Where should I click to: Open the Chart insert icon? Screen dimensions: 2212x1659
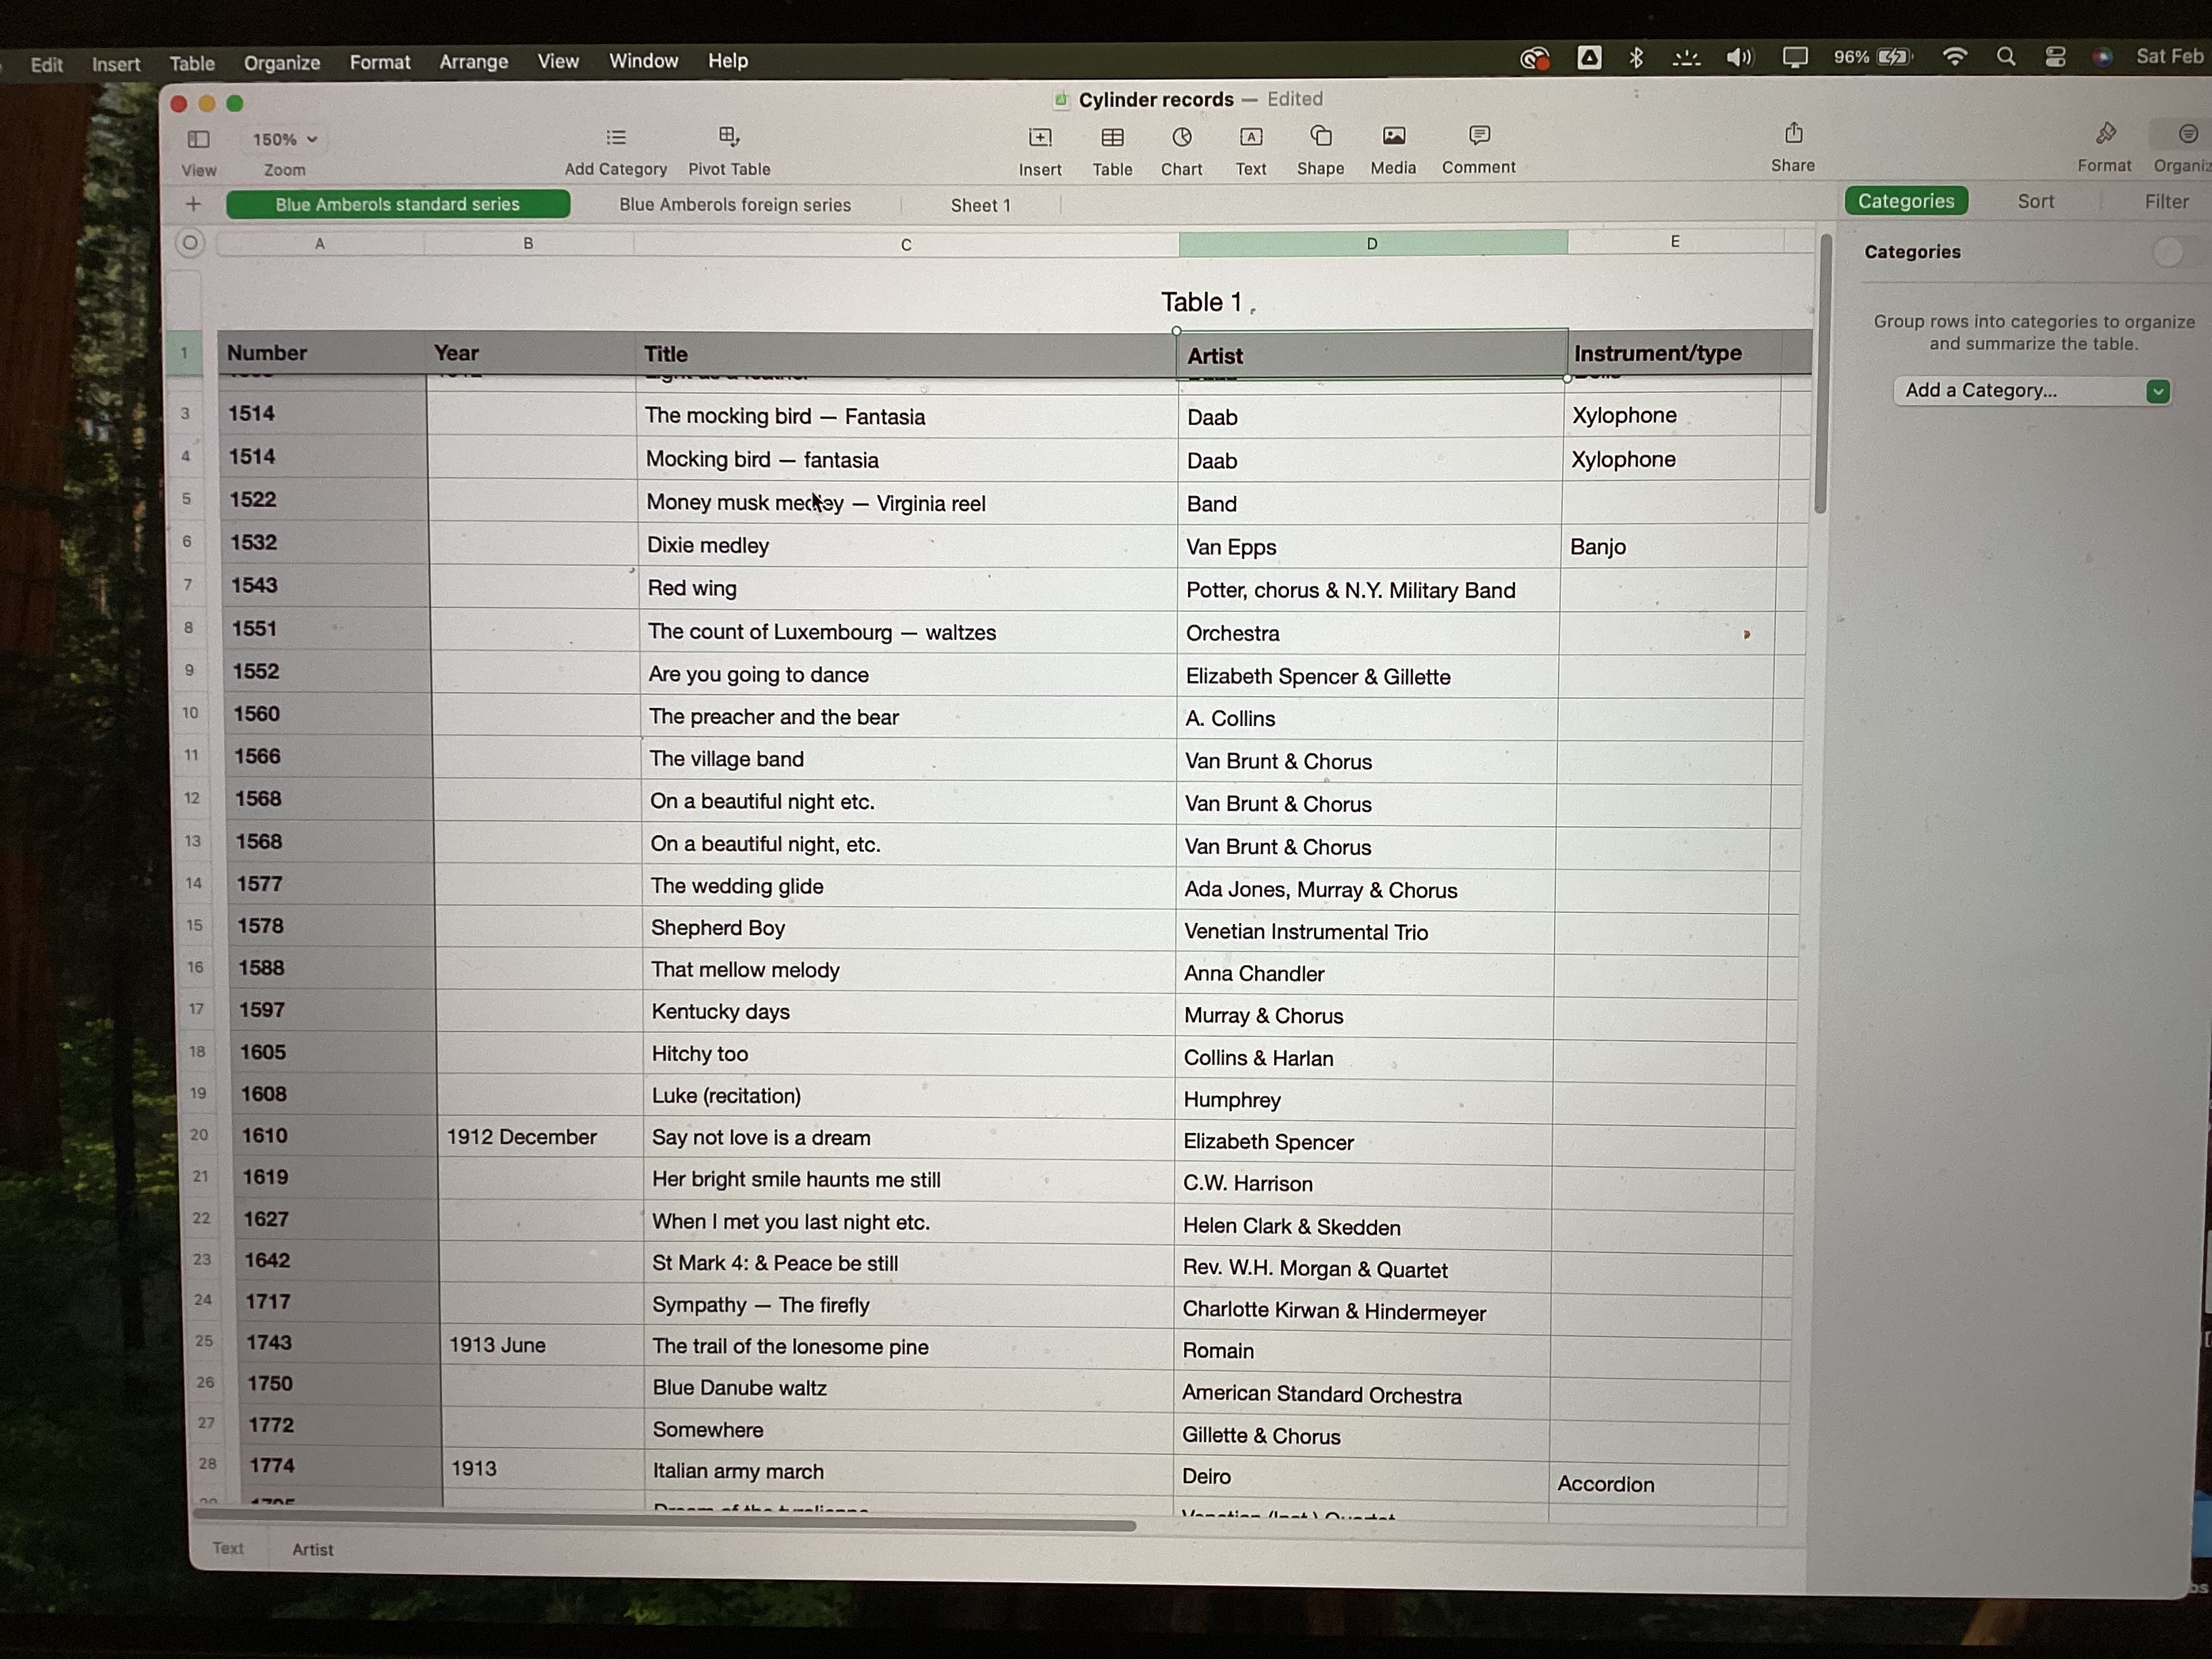click(1181, 137)
